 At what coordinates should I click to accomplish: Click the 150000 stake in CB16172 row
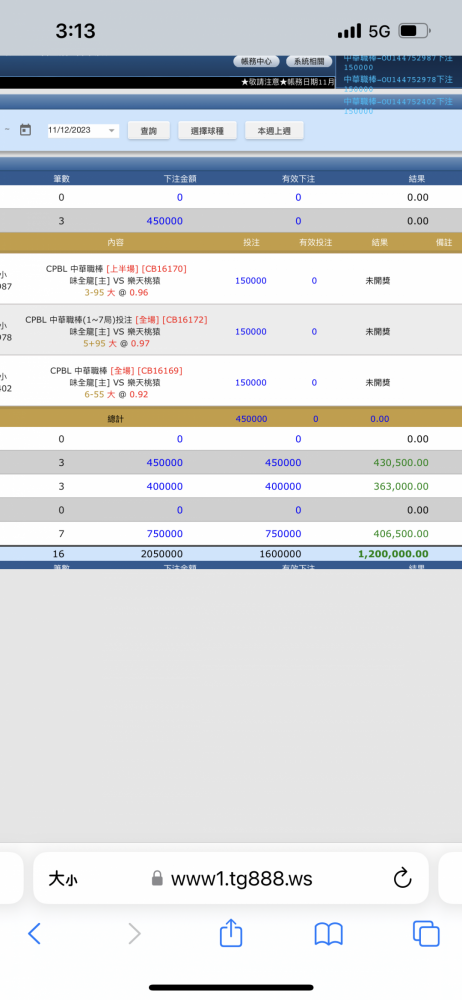coord(251,332)
